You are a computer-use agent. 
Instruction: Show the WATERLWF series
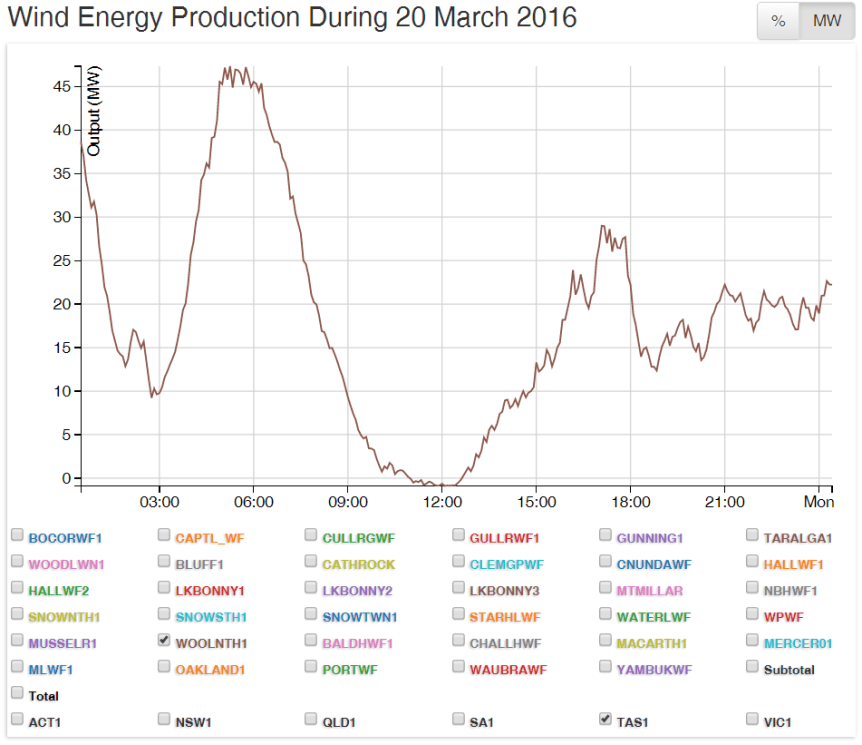coord(606,614)
